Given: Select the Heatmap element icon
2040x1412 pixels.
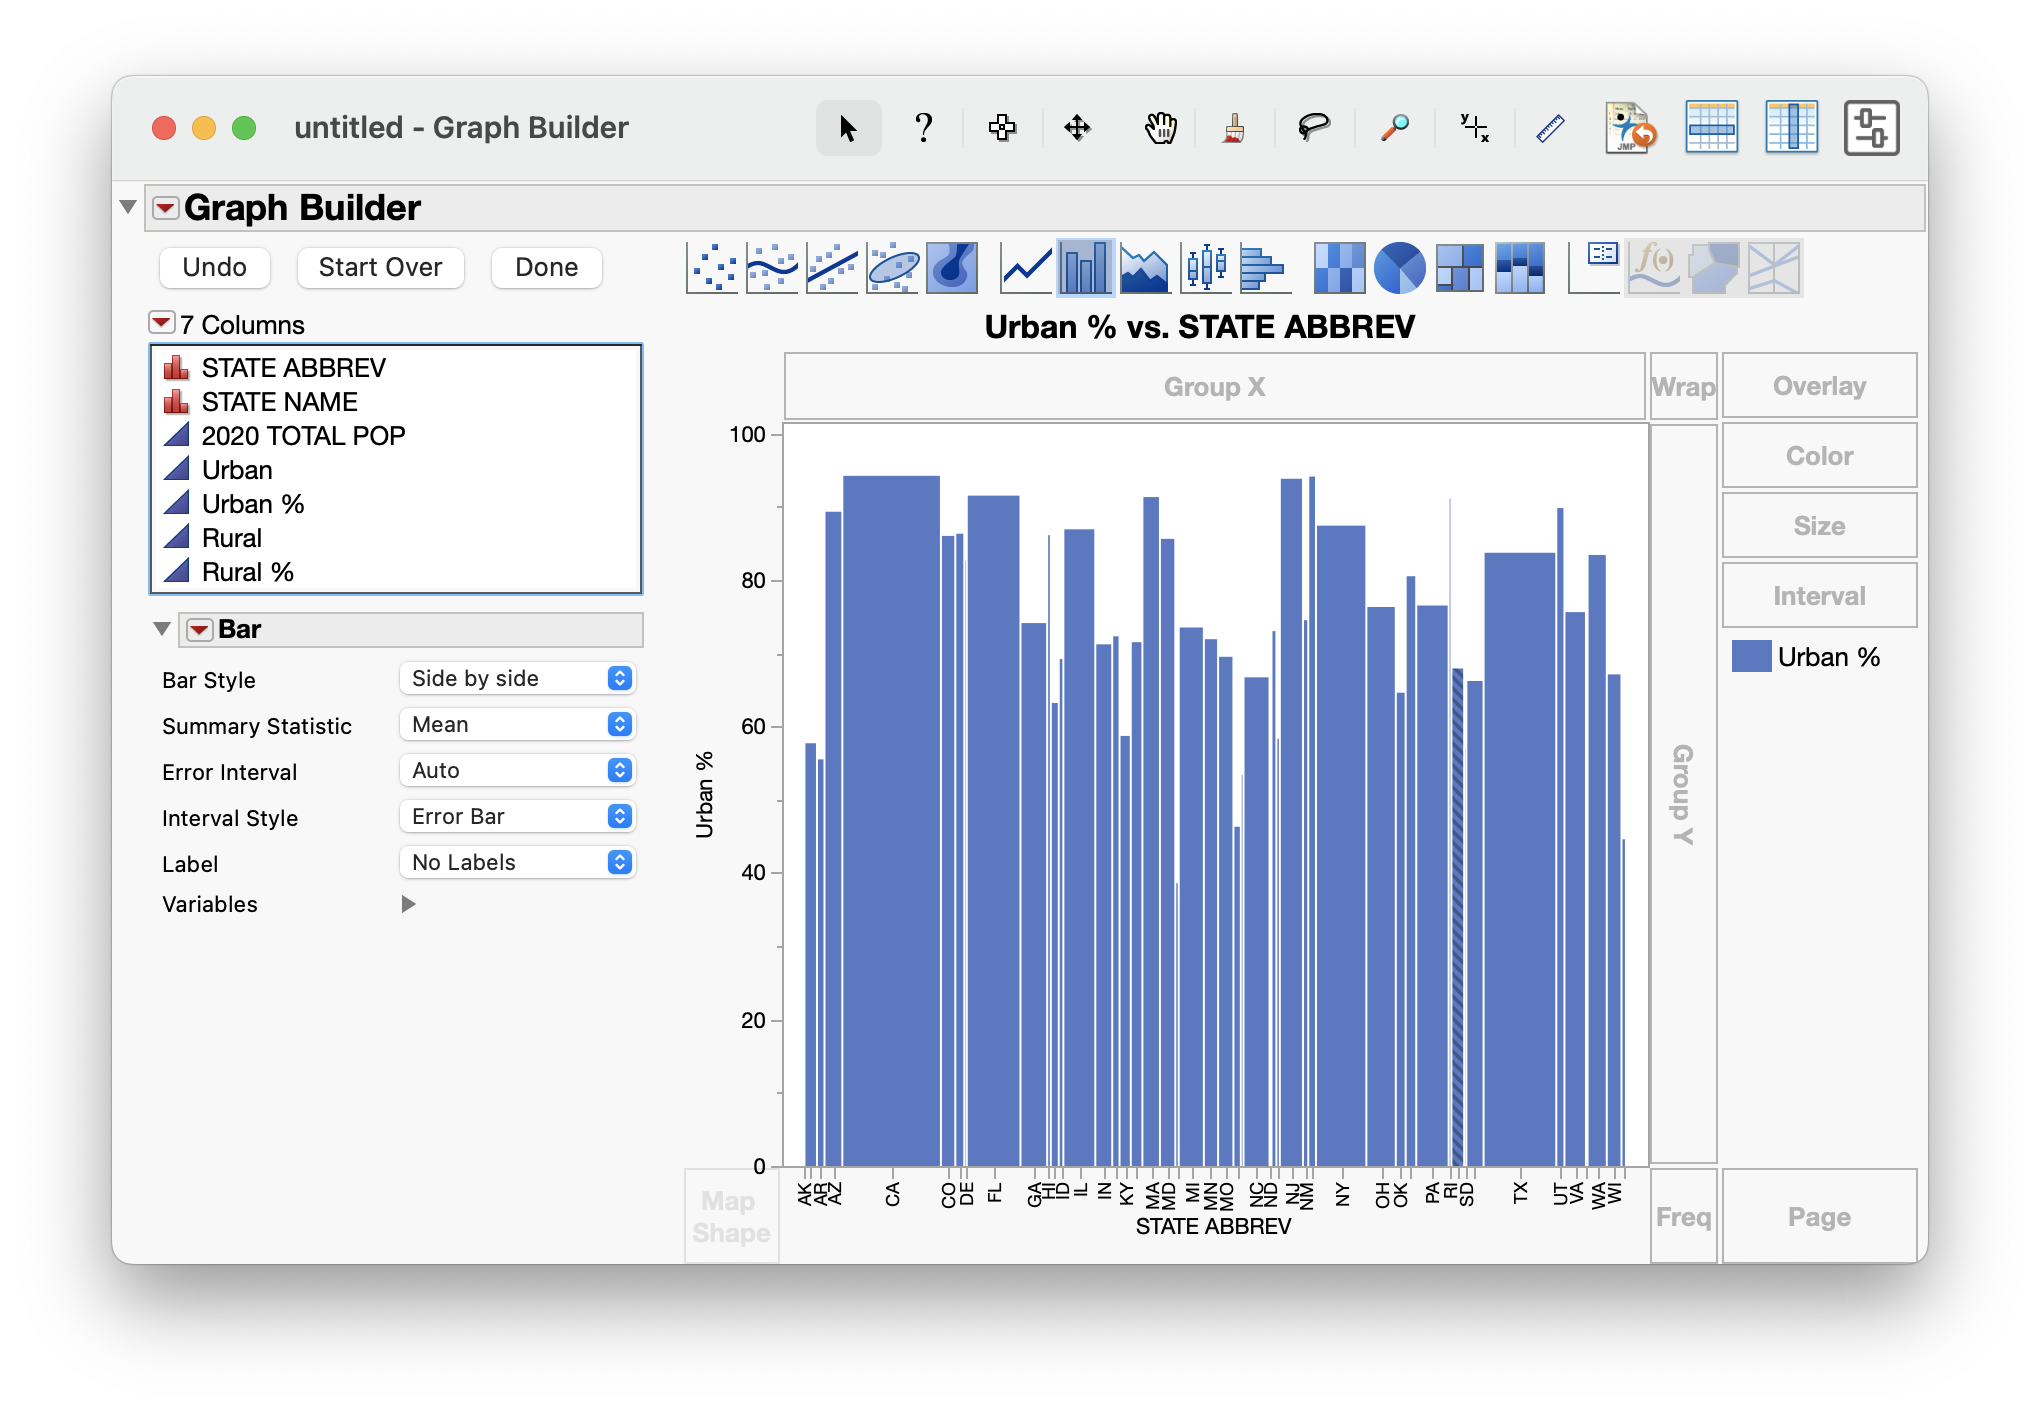Looking at the screenshot, I should 1339,268.
